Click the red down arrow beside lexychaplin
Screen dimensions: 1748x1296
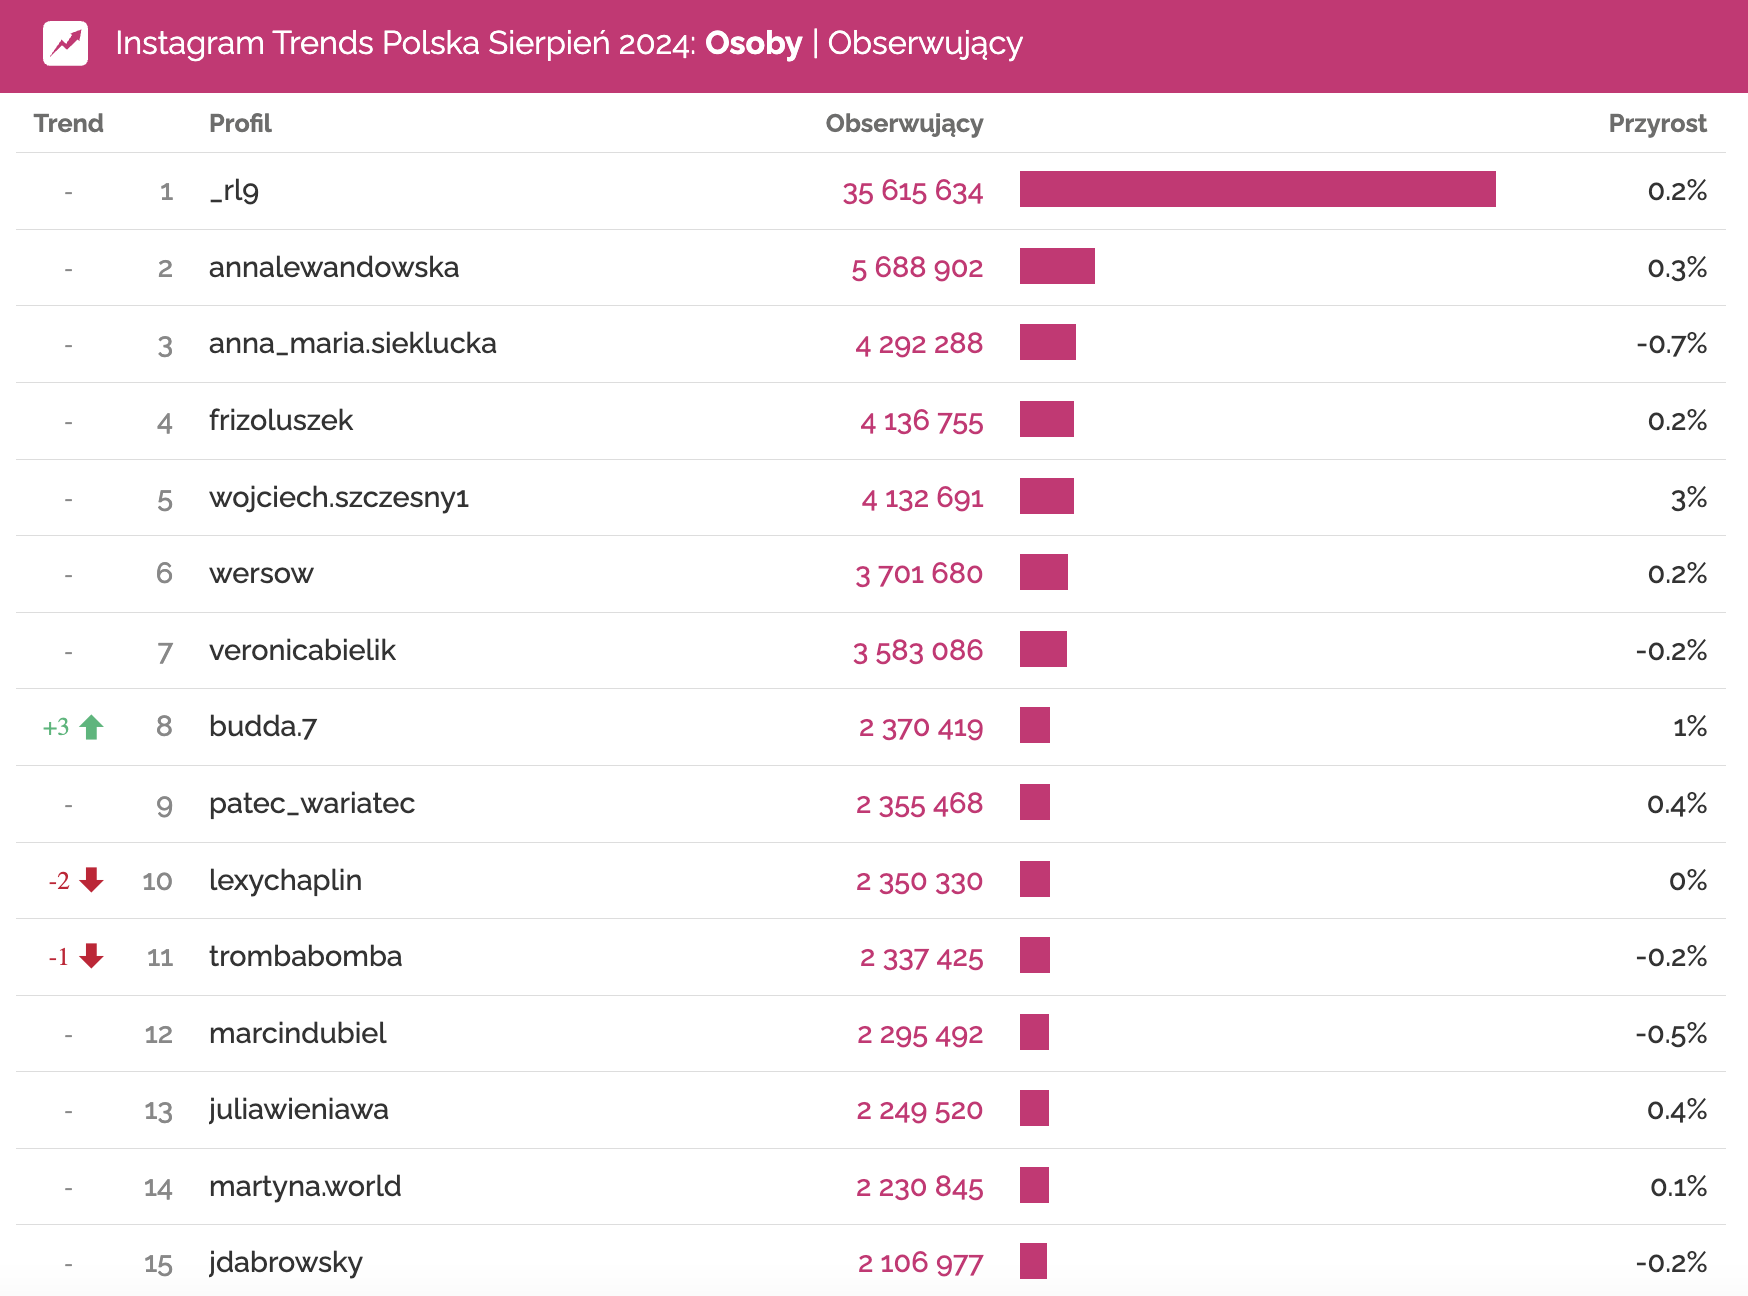[x=91, y=880]
